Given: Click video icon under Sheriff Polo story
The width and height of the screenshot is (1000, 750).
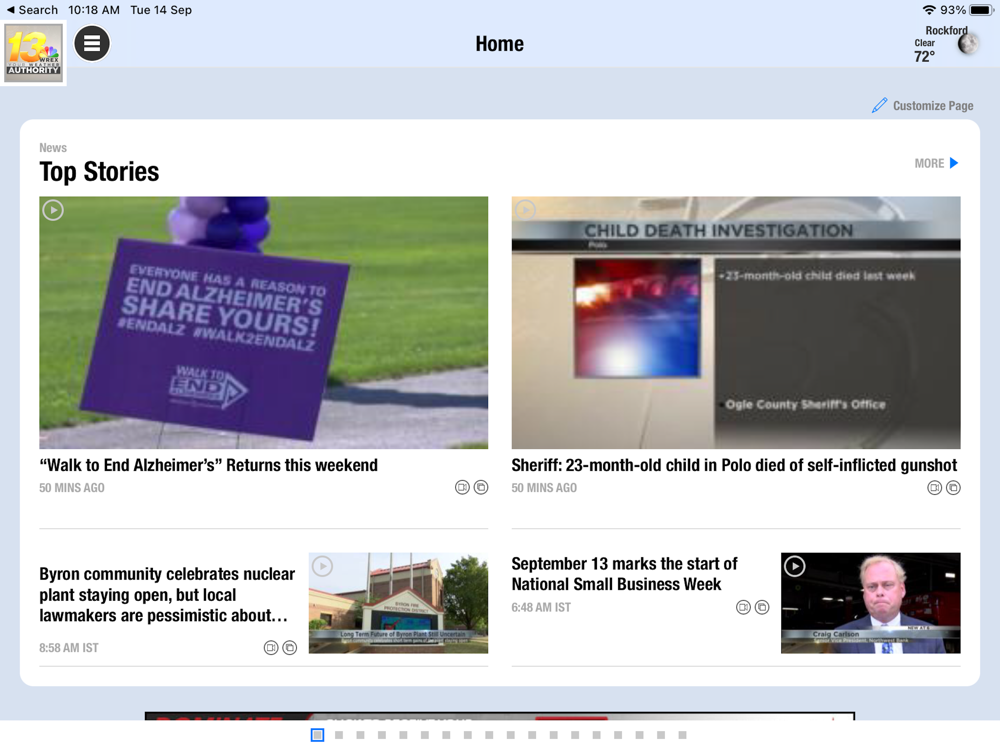Looking at the screenshot, I should (934, 488).
